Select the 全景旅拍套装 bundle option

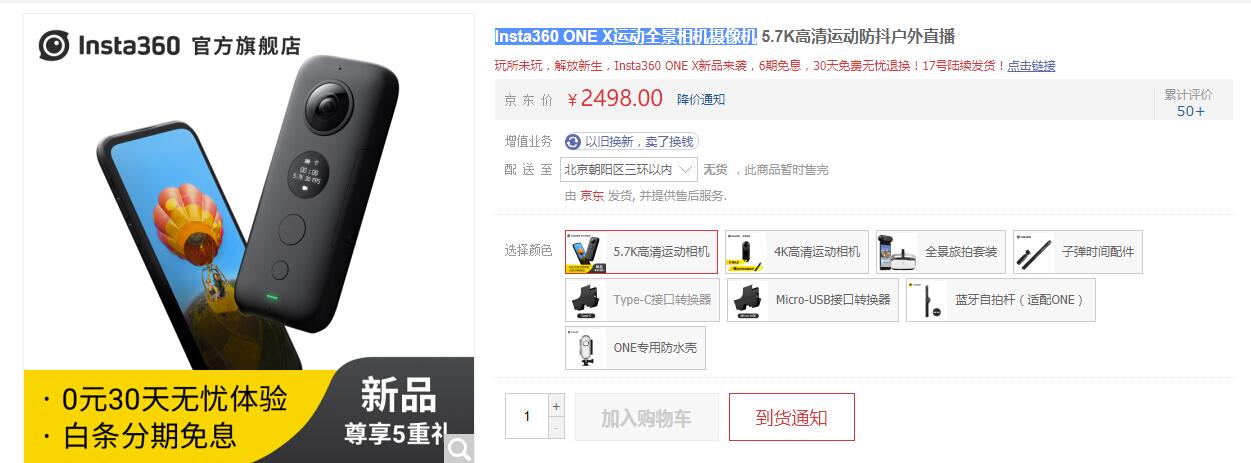[x=941, y=252]
